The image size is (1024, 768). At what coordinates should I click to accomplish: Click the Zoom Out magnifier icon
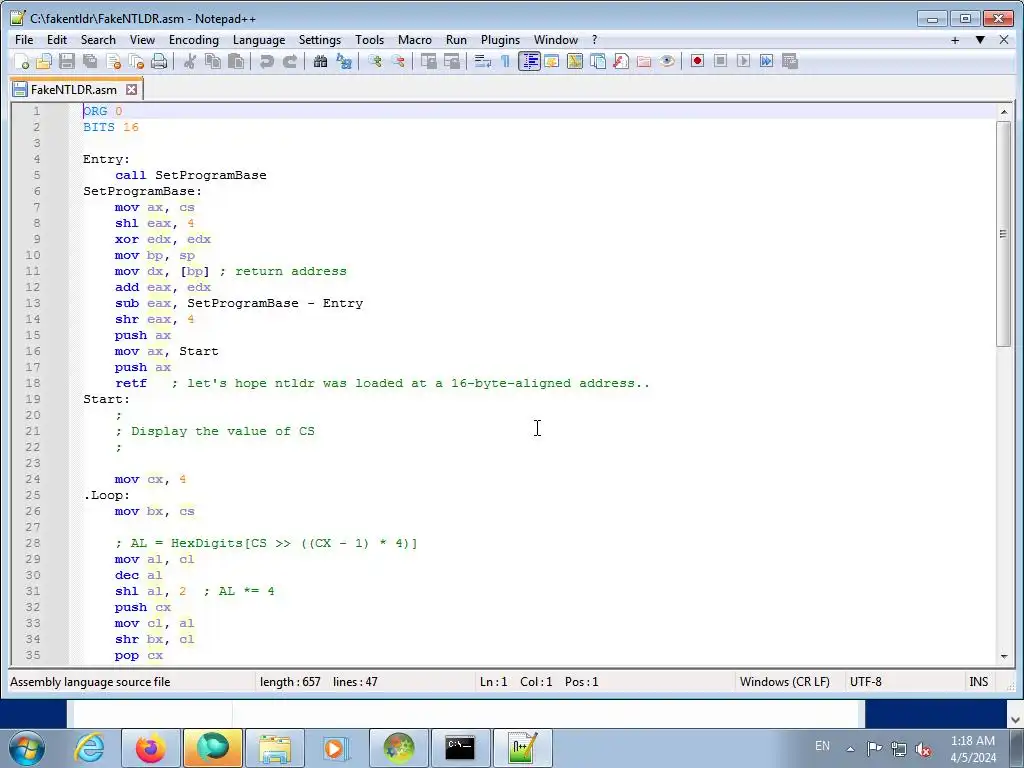point(398,61)
